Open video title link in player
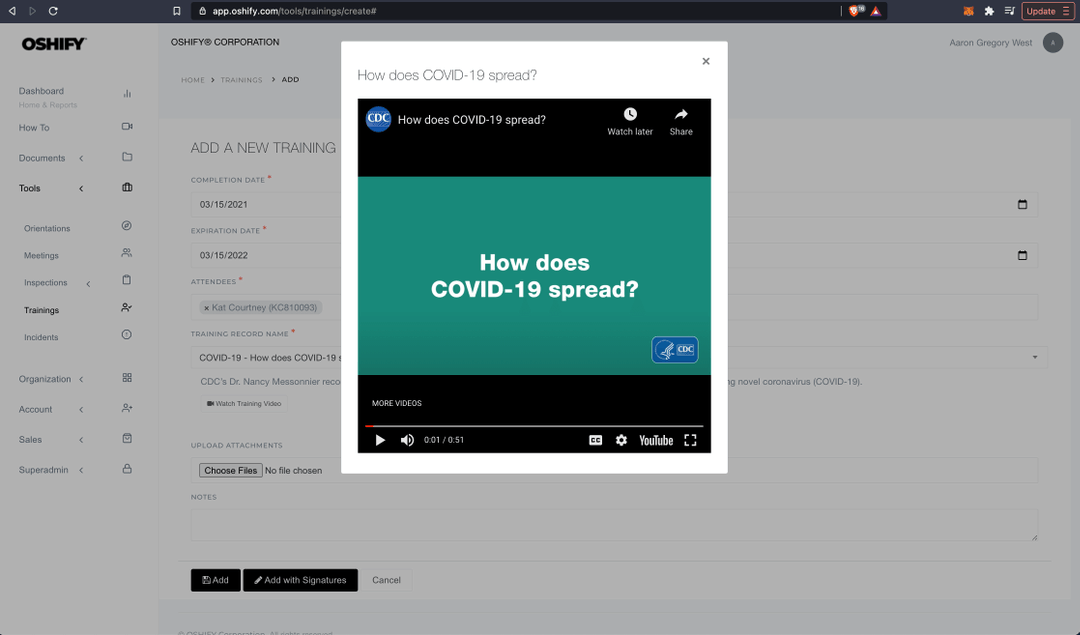The height and width of the screenshot is (635, 1080). 472,120
